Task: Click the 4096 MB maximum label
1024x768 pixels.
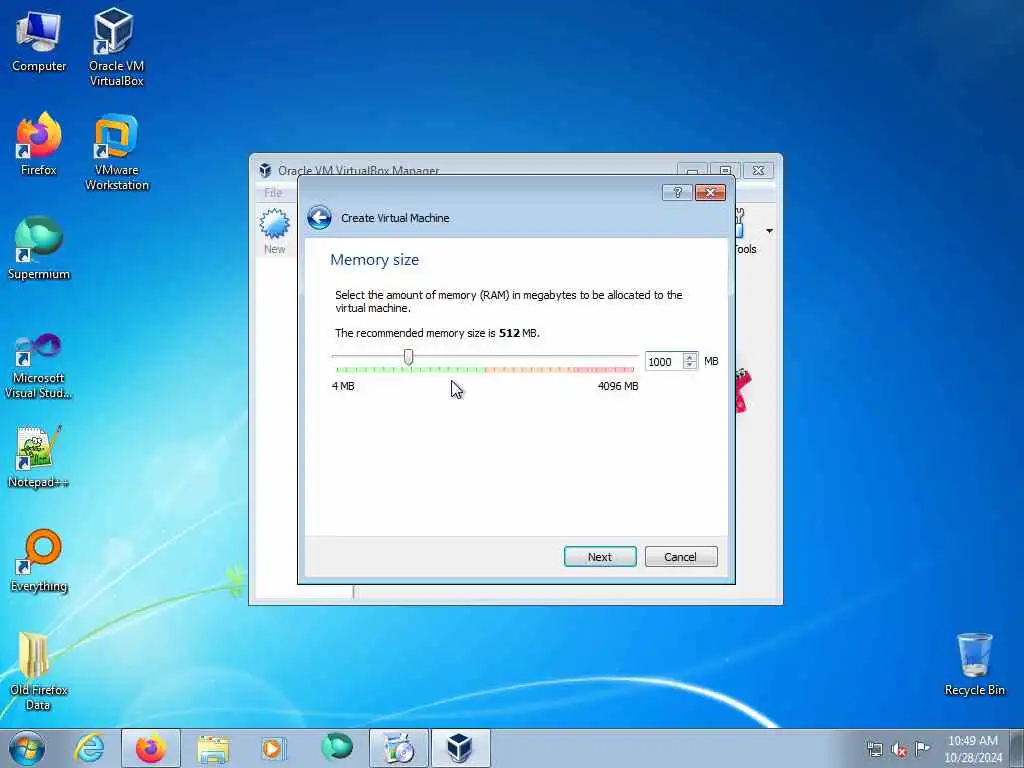Action: (x=618, y=386)
